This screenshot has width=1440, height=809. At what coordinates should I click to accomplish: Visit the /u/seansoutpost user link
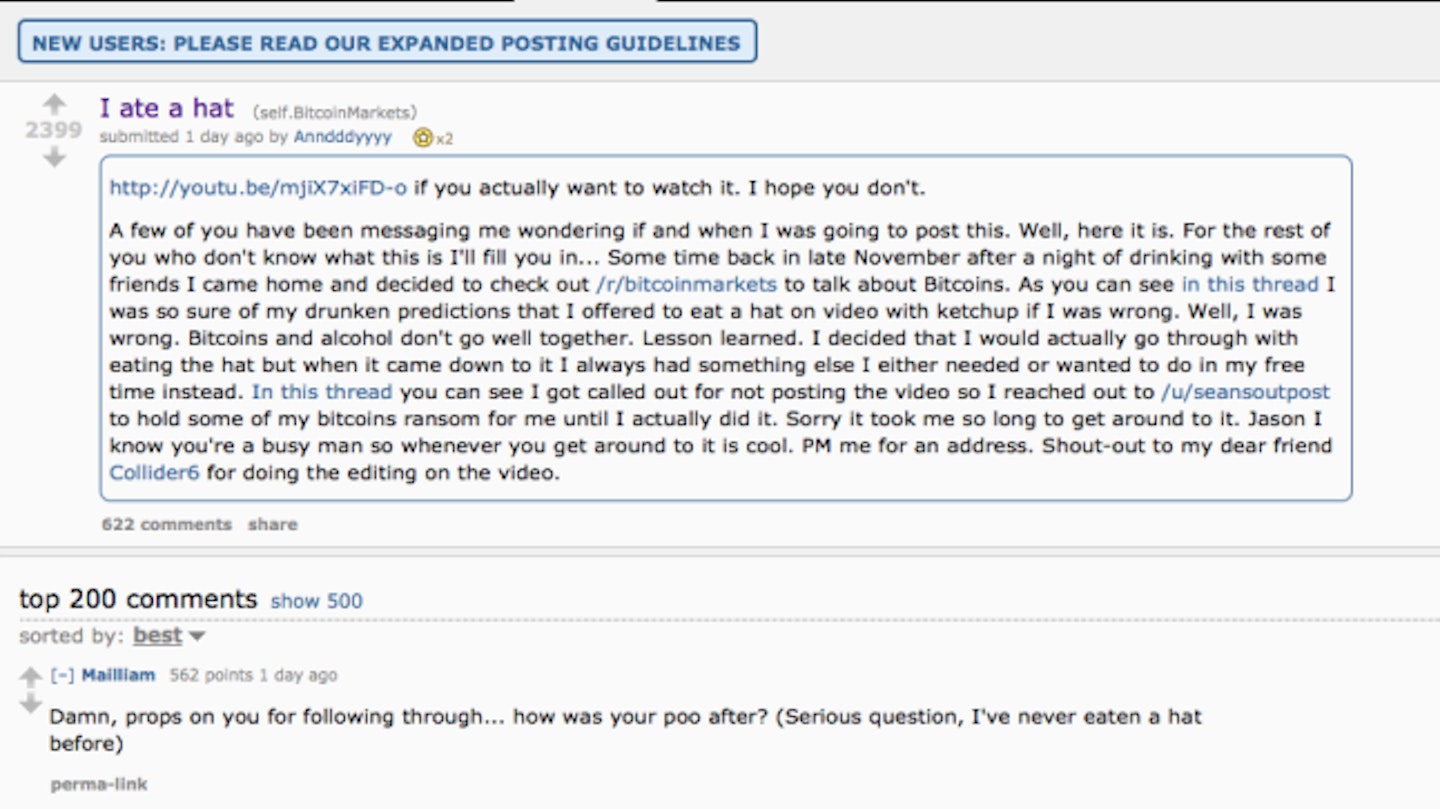pyautogui.click(x=1245, y=392)
